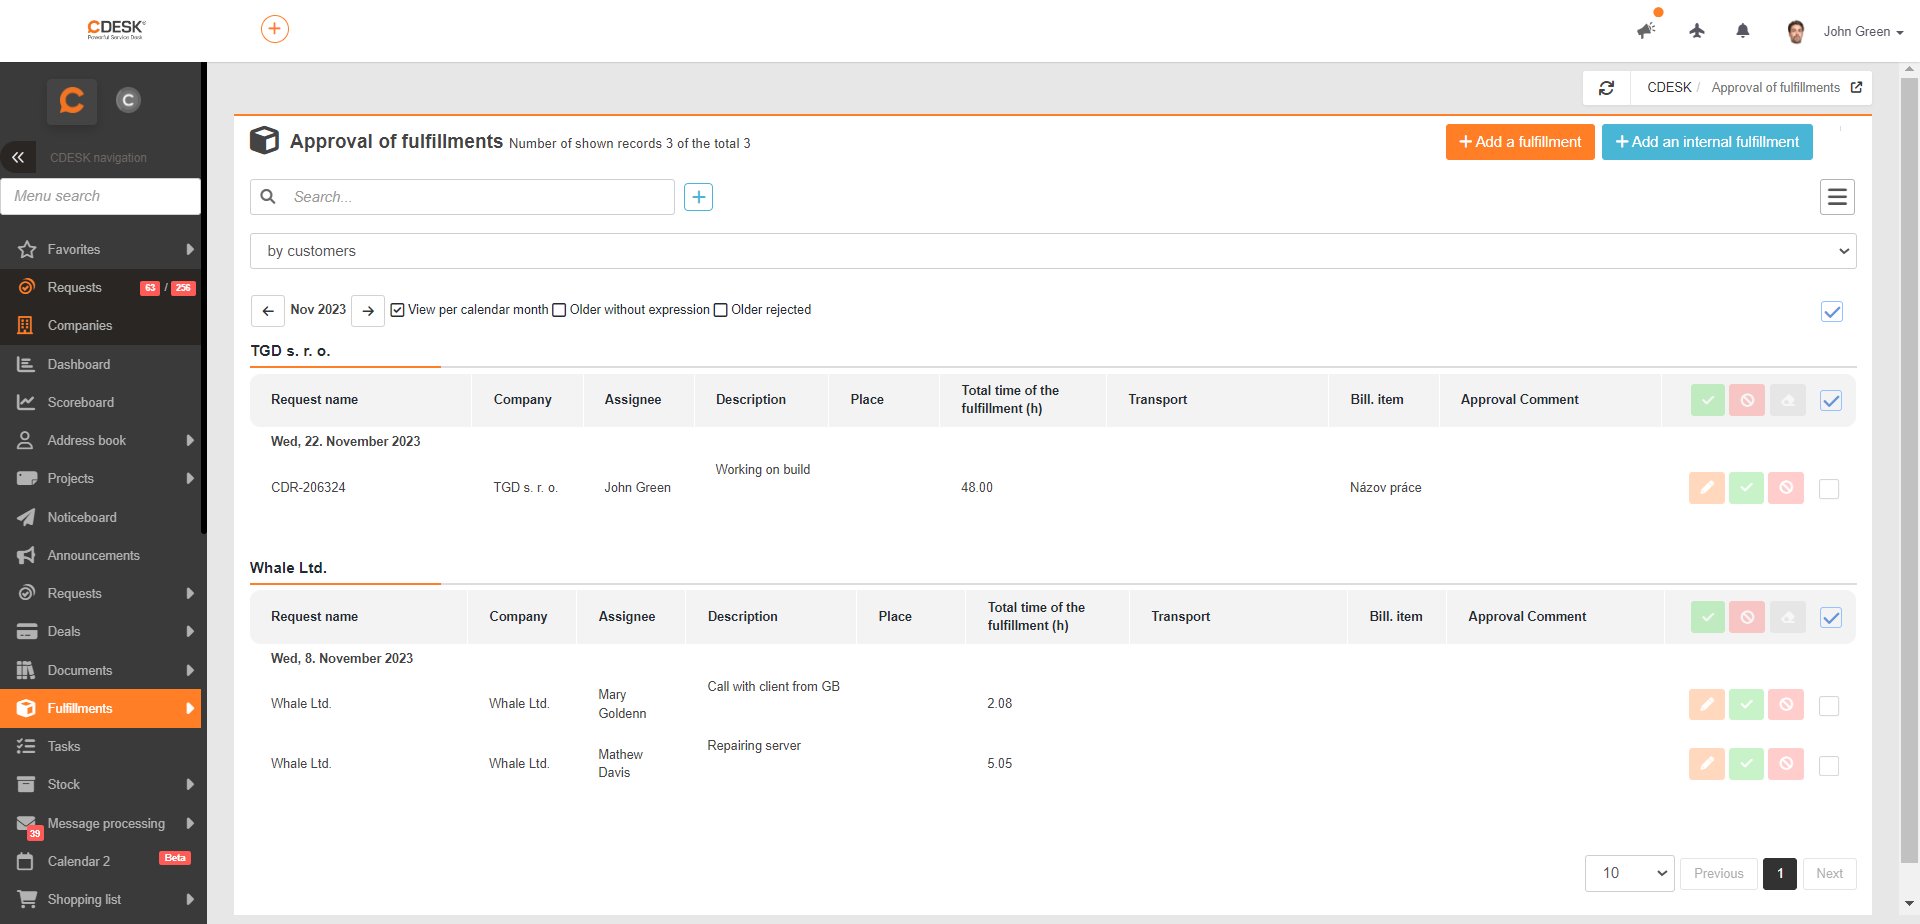Click the orange C logo tile in sidebar

click(x=72, y=101)
